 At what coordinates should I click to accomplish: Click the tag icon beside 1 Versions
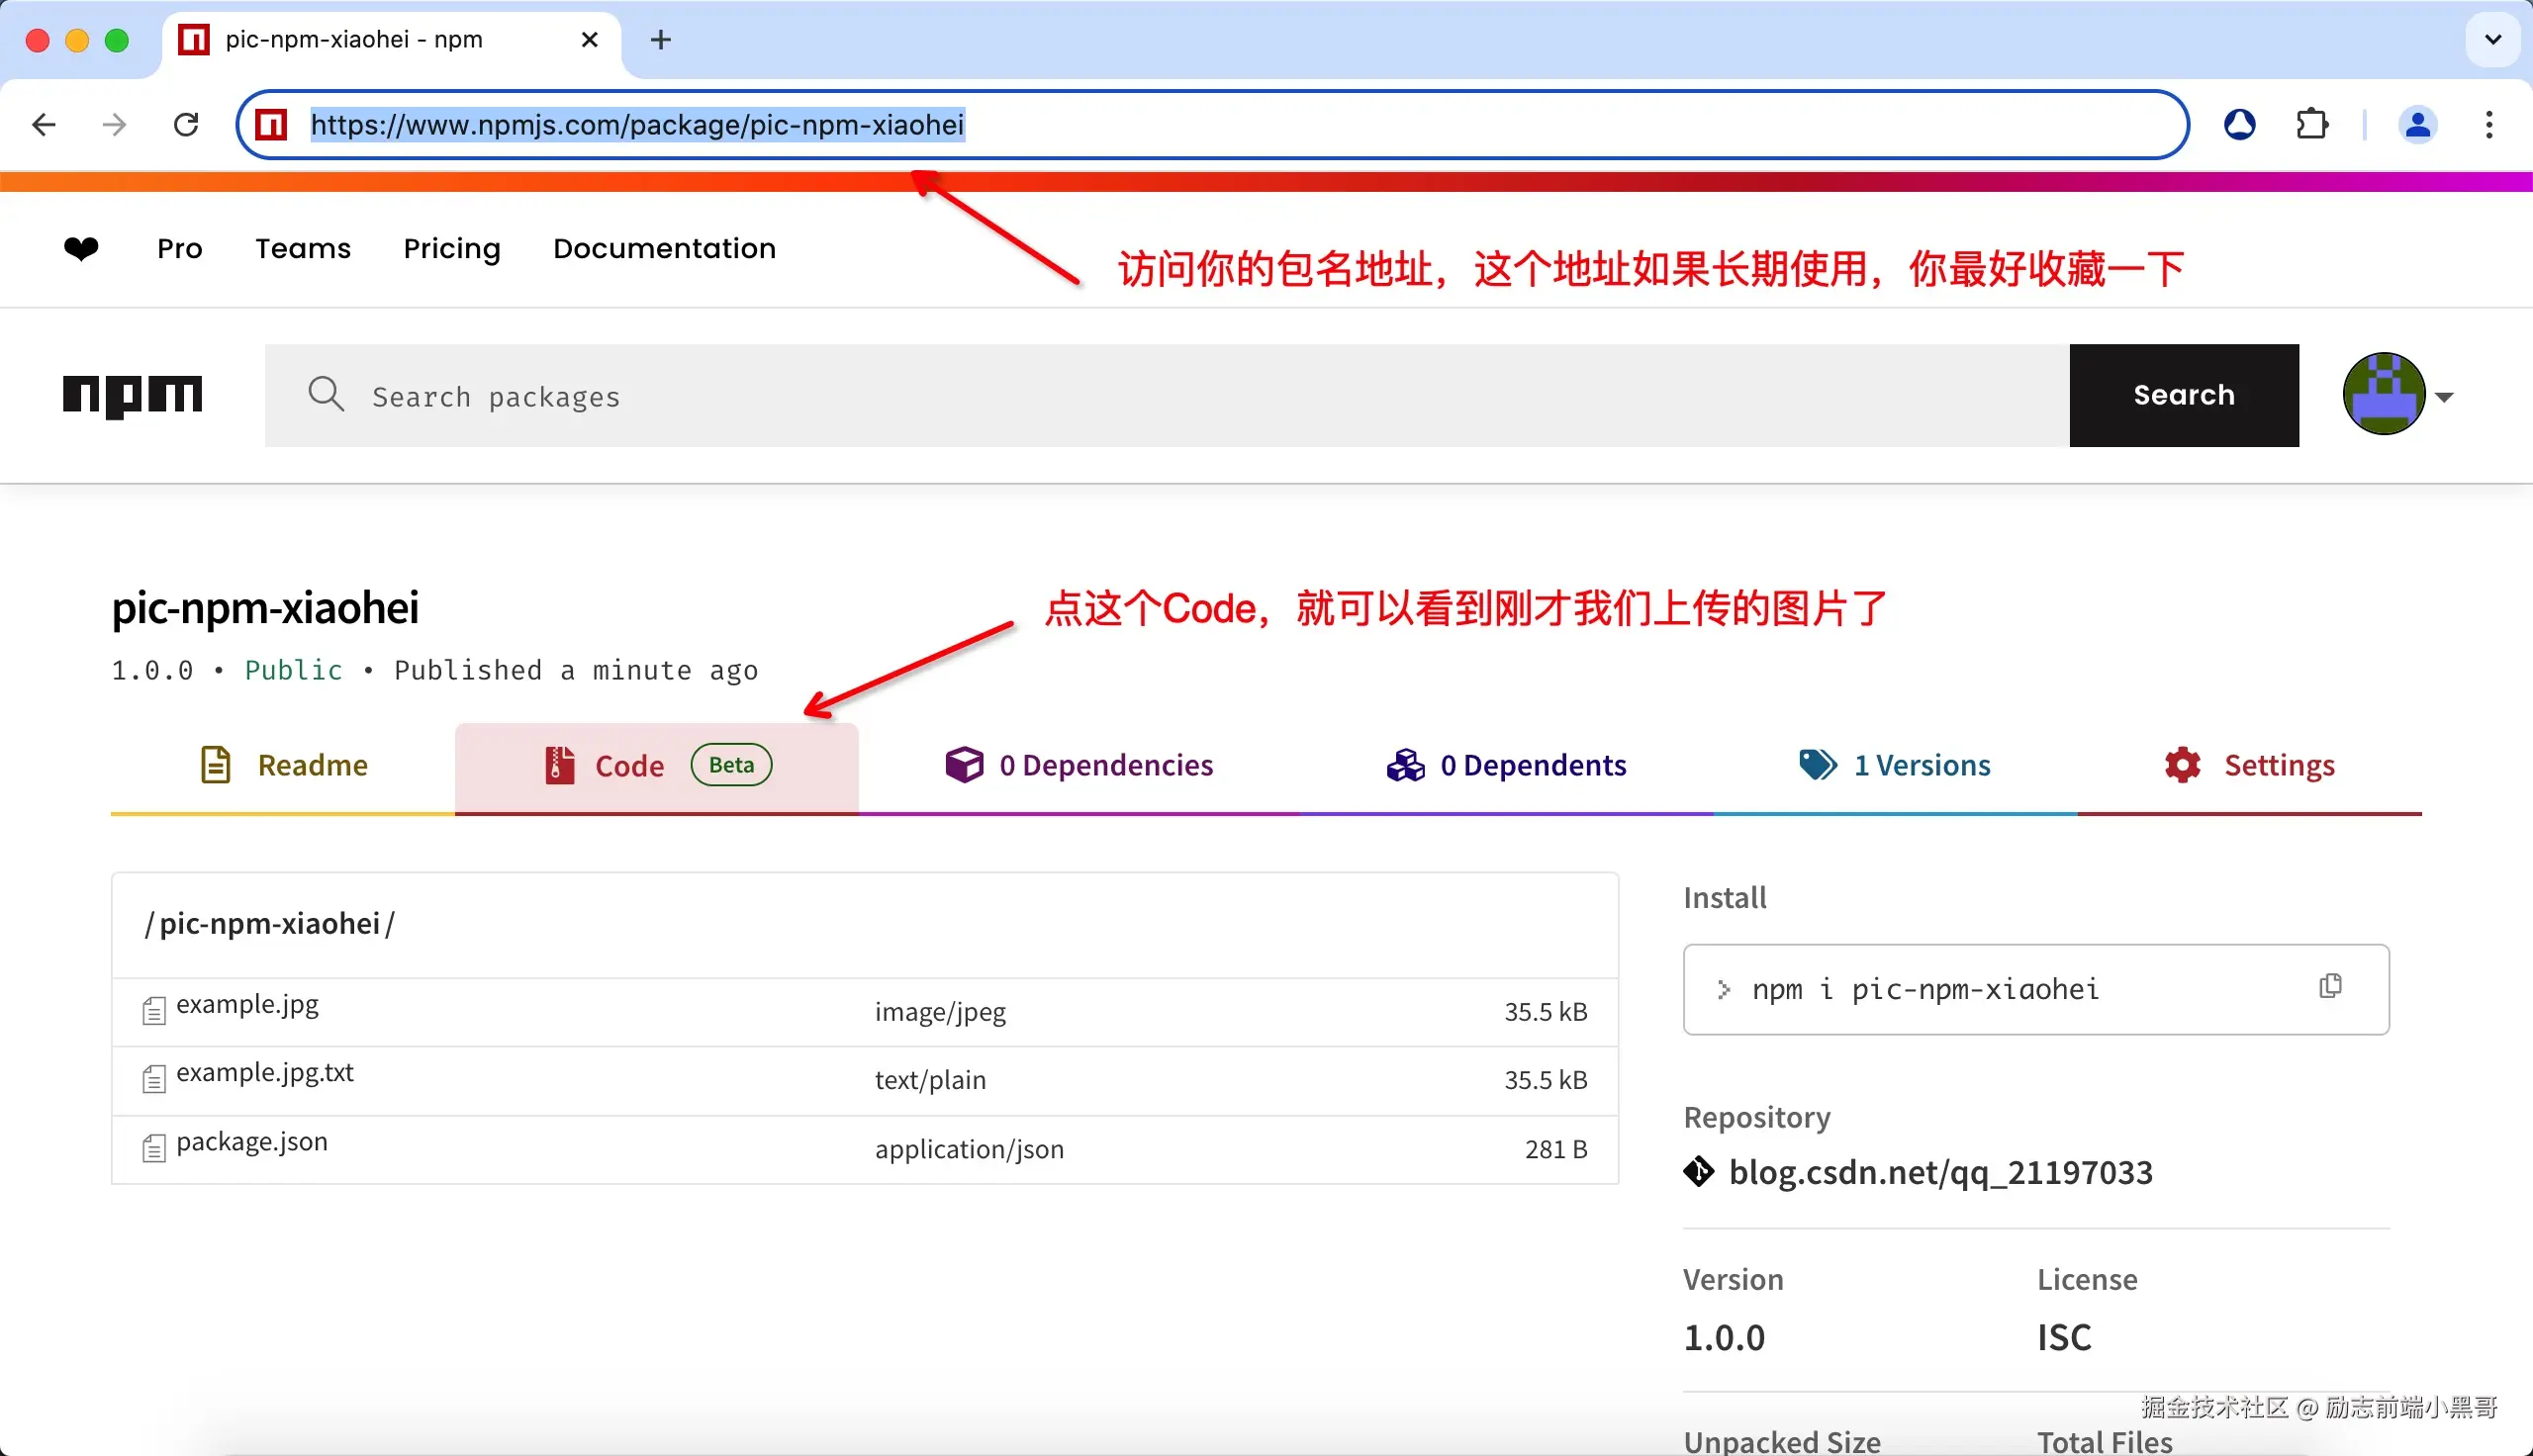click(1817, 764)
